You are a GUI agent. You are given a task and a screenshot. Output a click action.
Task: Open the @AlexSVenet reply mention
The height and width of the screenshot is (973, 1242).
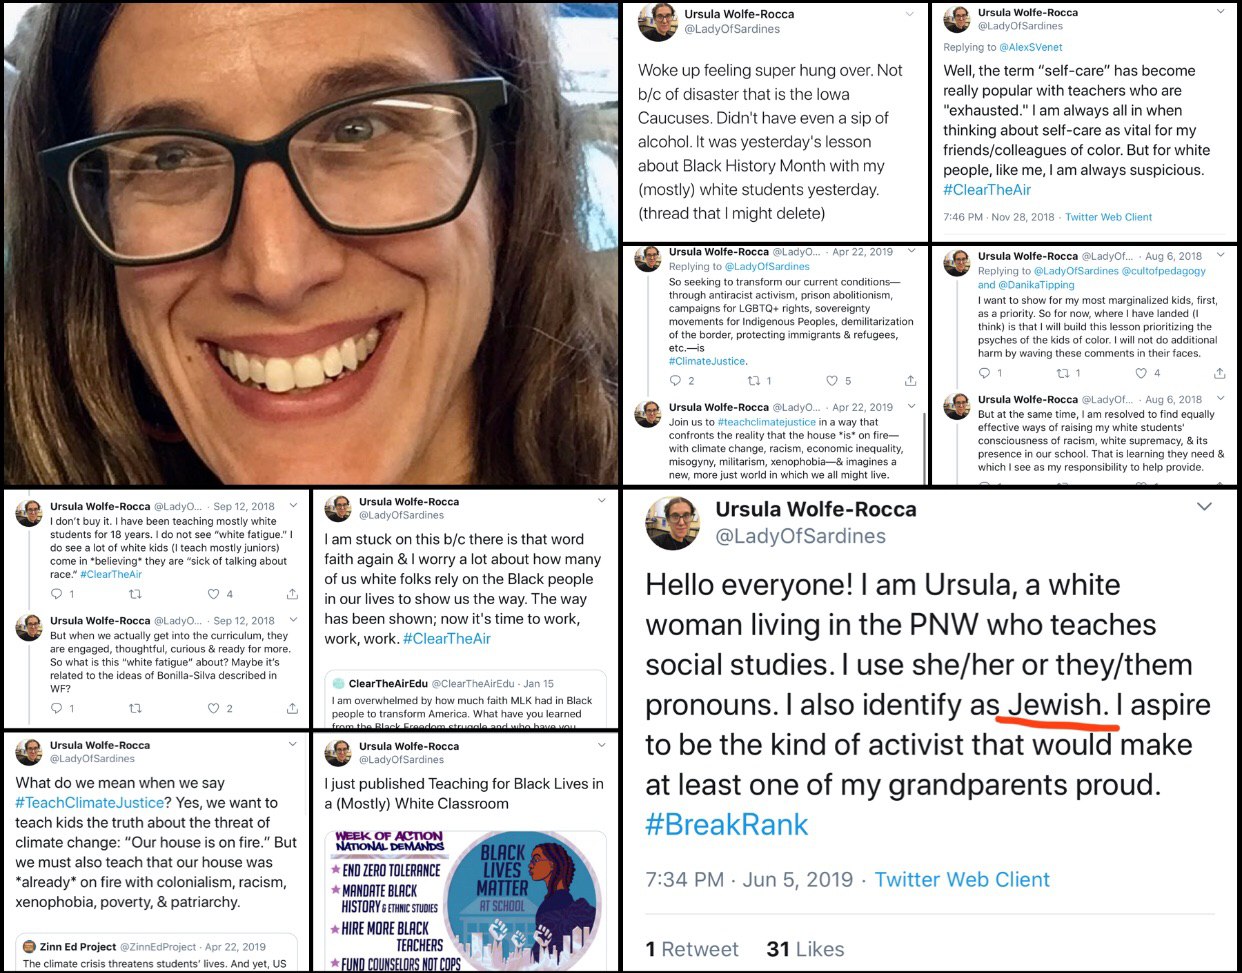pos(1031,47)
